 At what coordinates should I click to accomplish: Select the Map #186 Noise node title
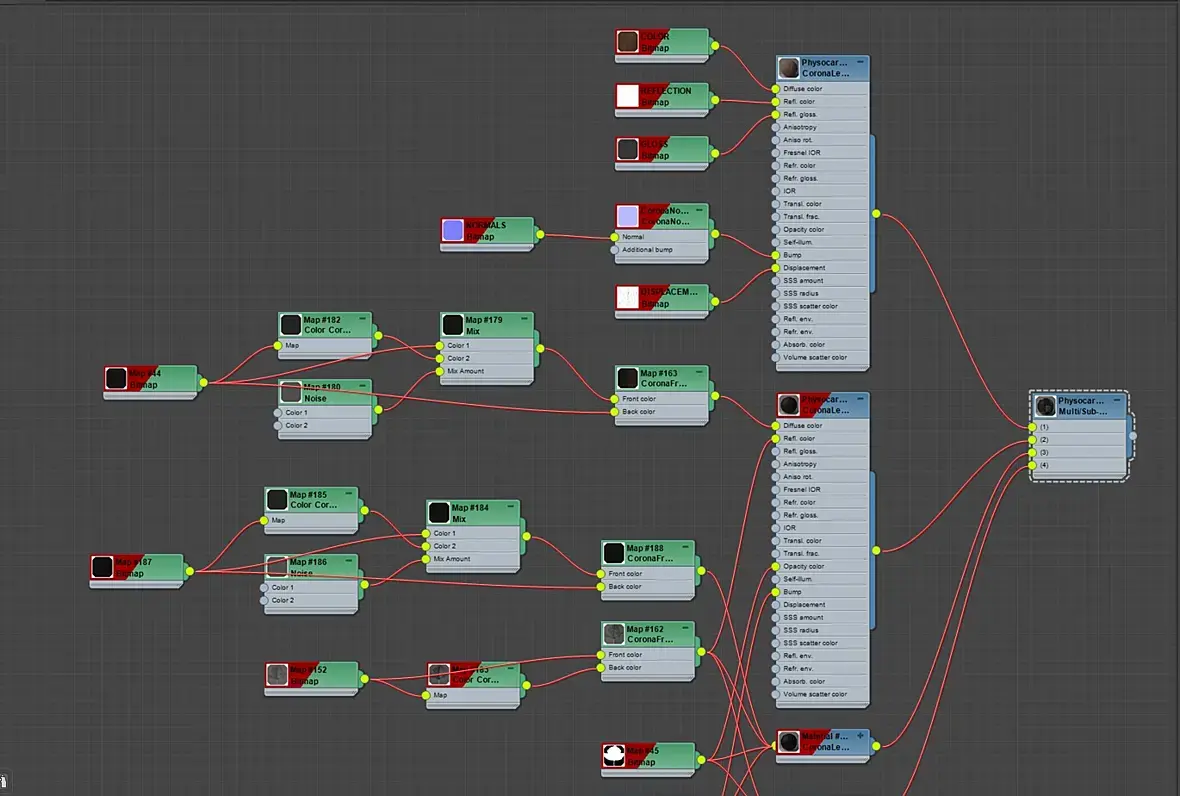point(308,567)
